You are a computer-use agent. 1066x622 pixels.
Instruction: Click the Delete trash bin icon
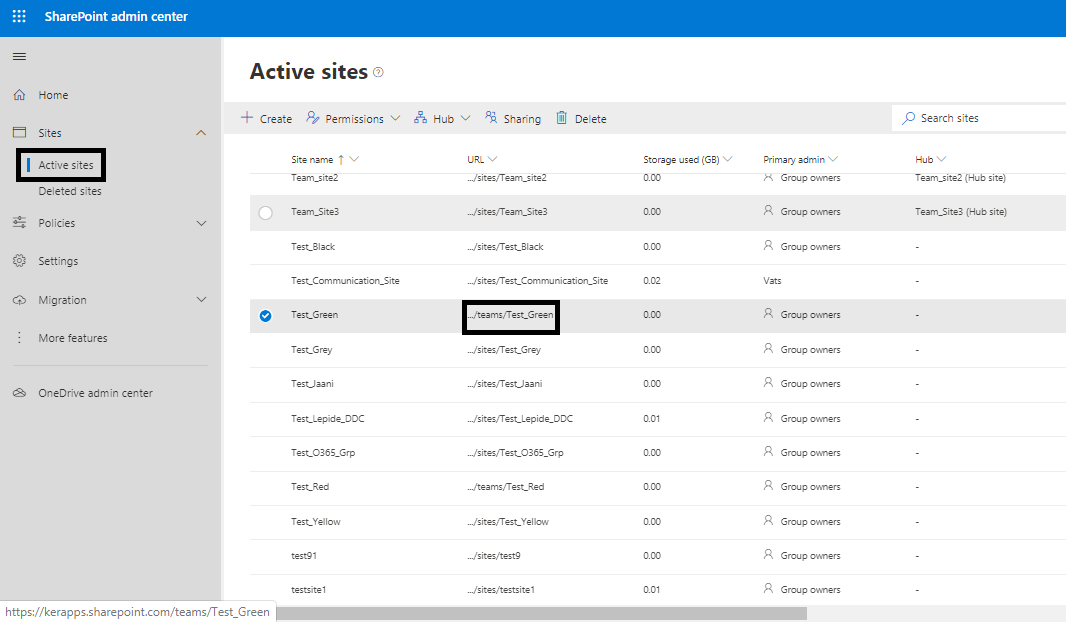pos(562,118)
